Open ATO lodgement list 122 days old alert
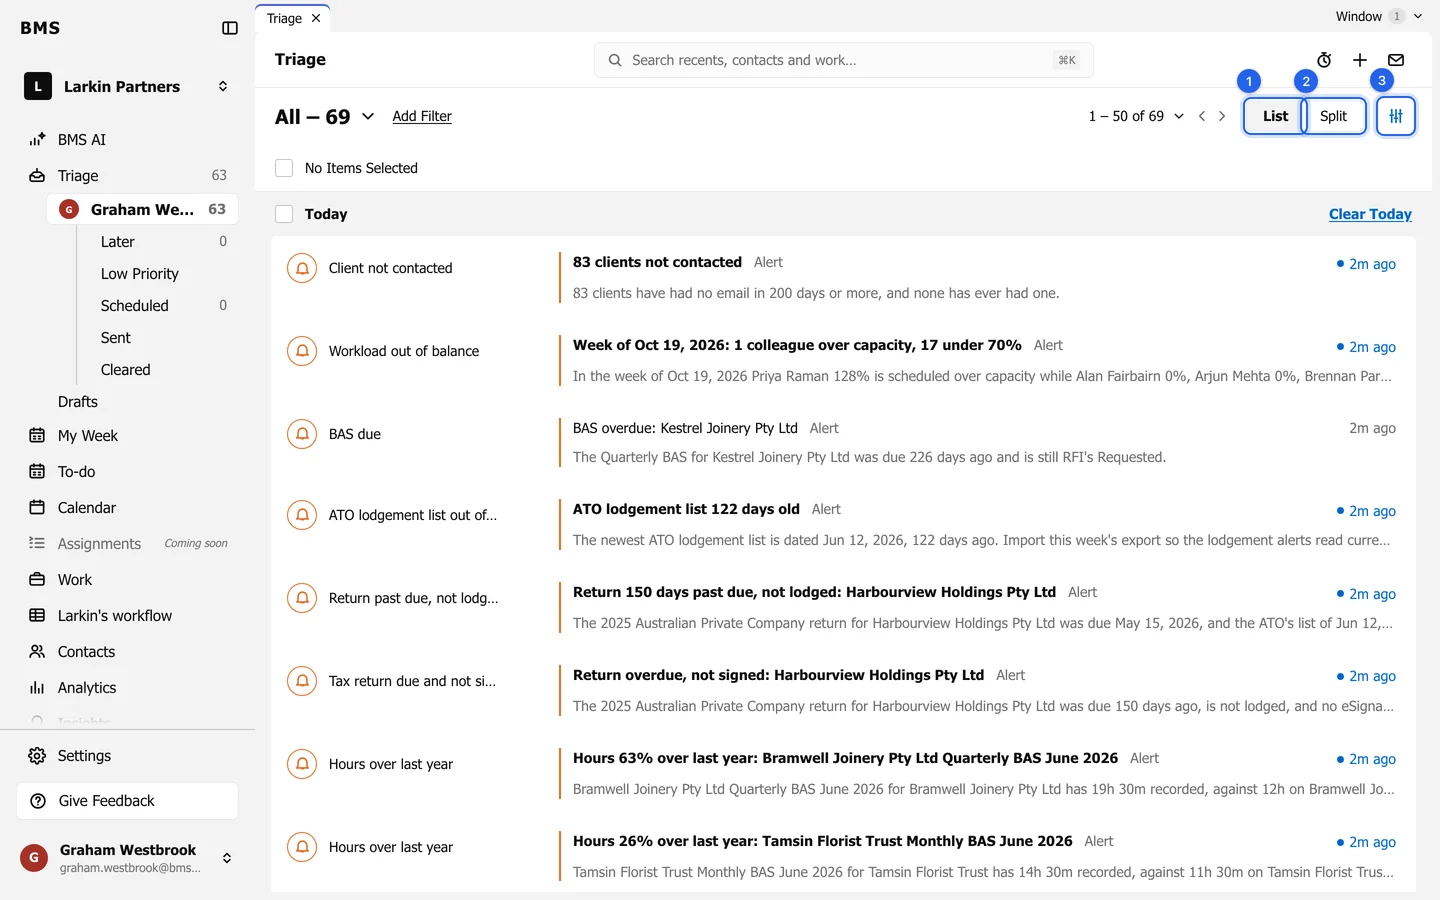Image resolution: width=1440 pixels, height=900 pixels. click(x=842, y=525)
